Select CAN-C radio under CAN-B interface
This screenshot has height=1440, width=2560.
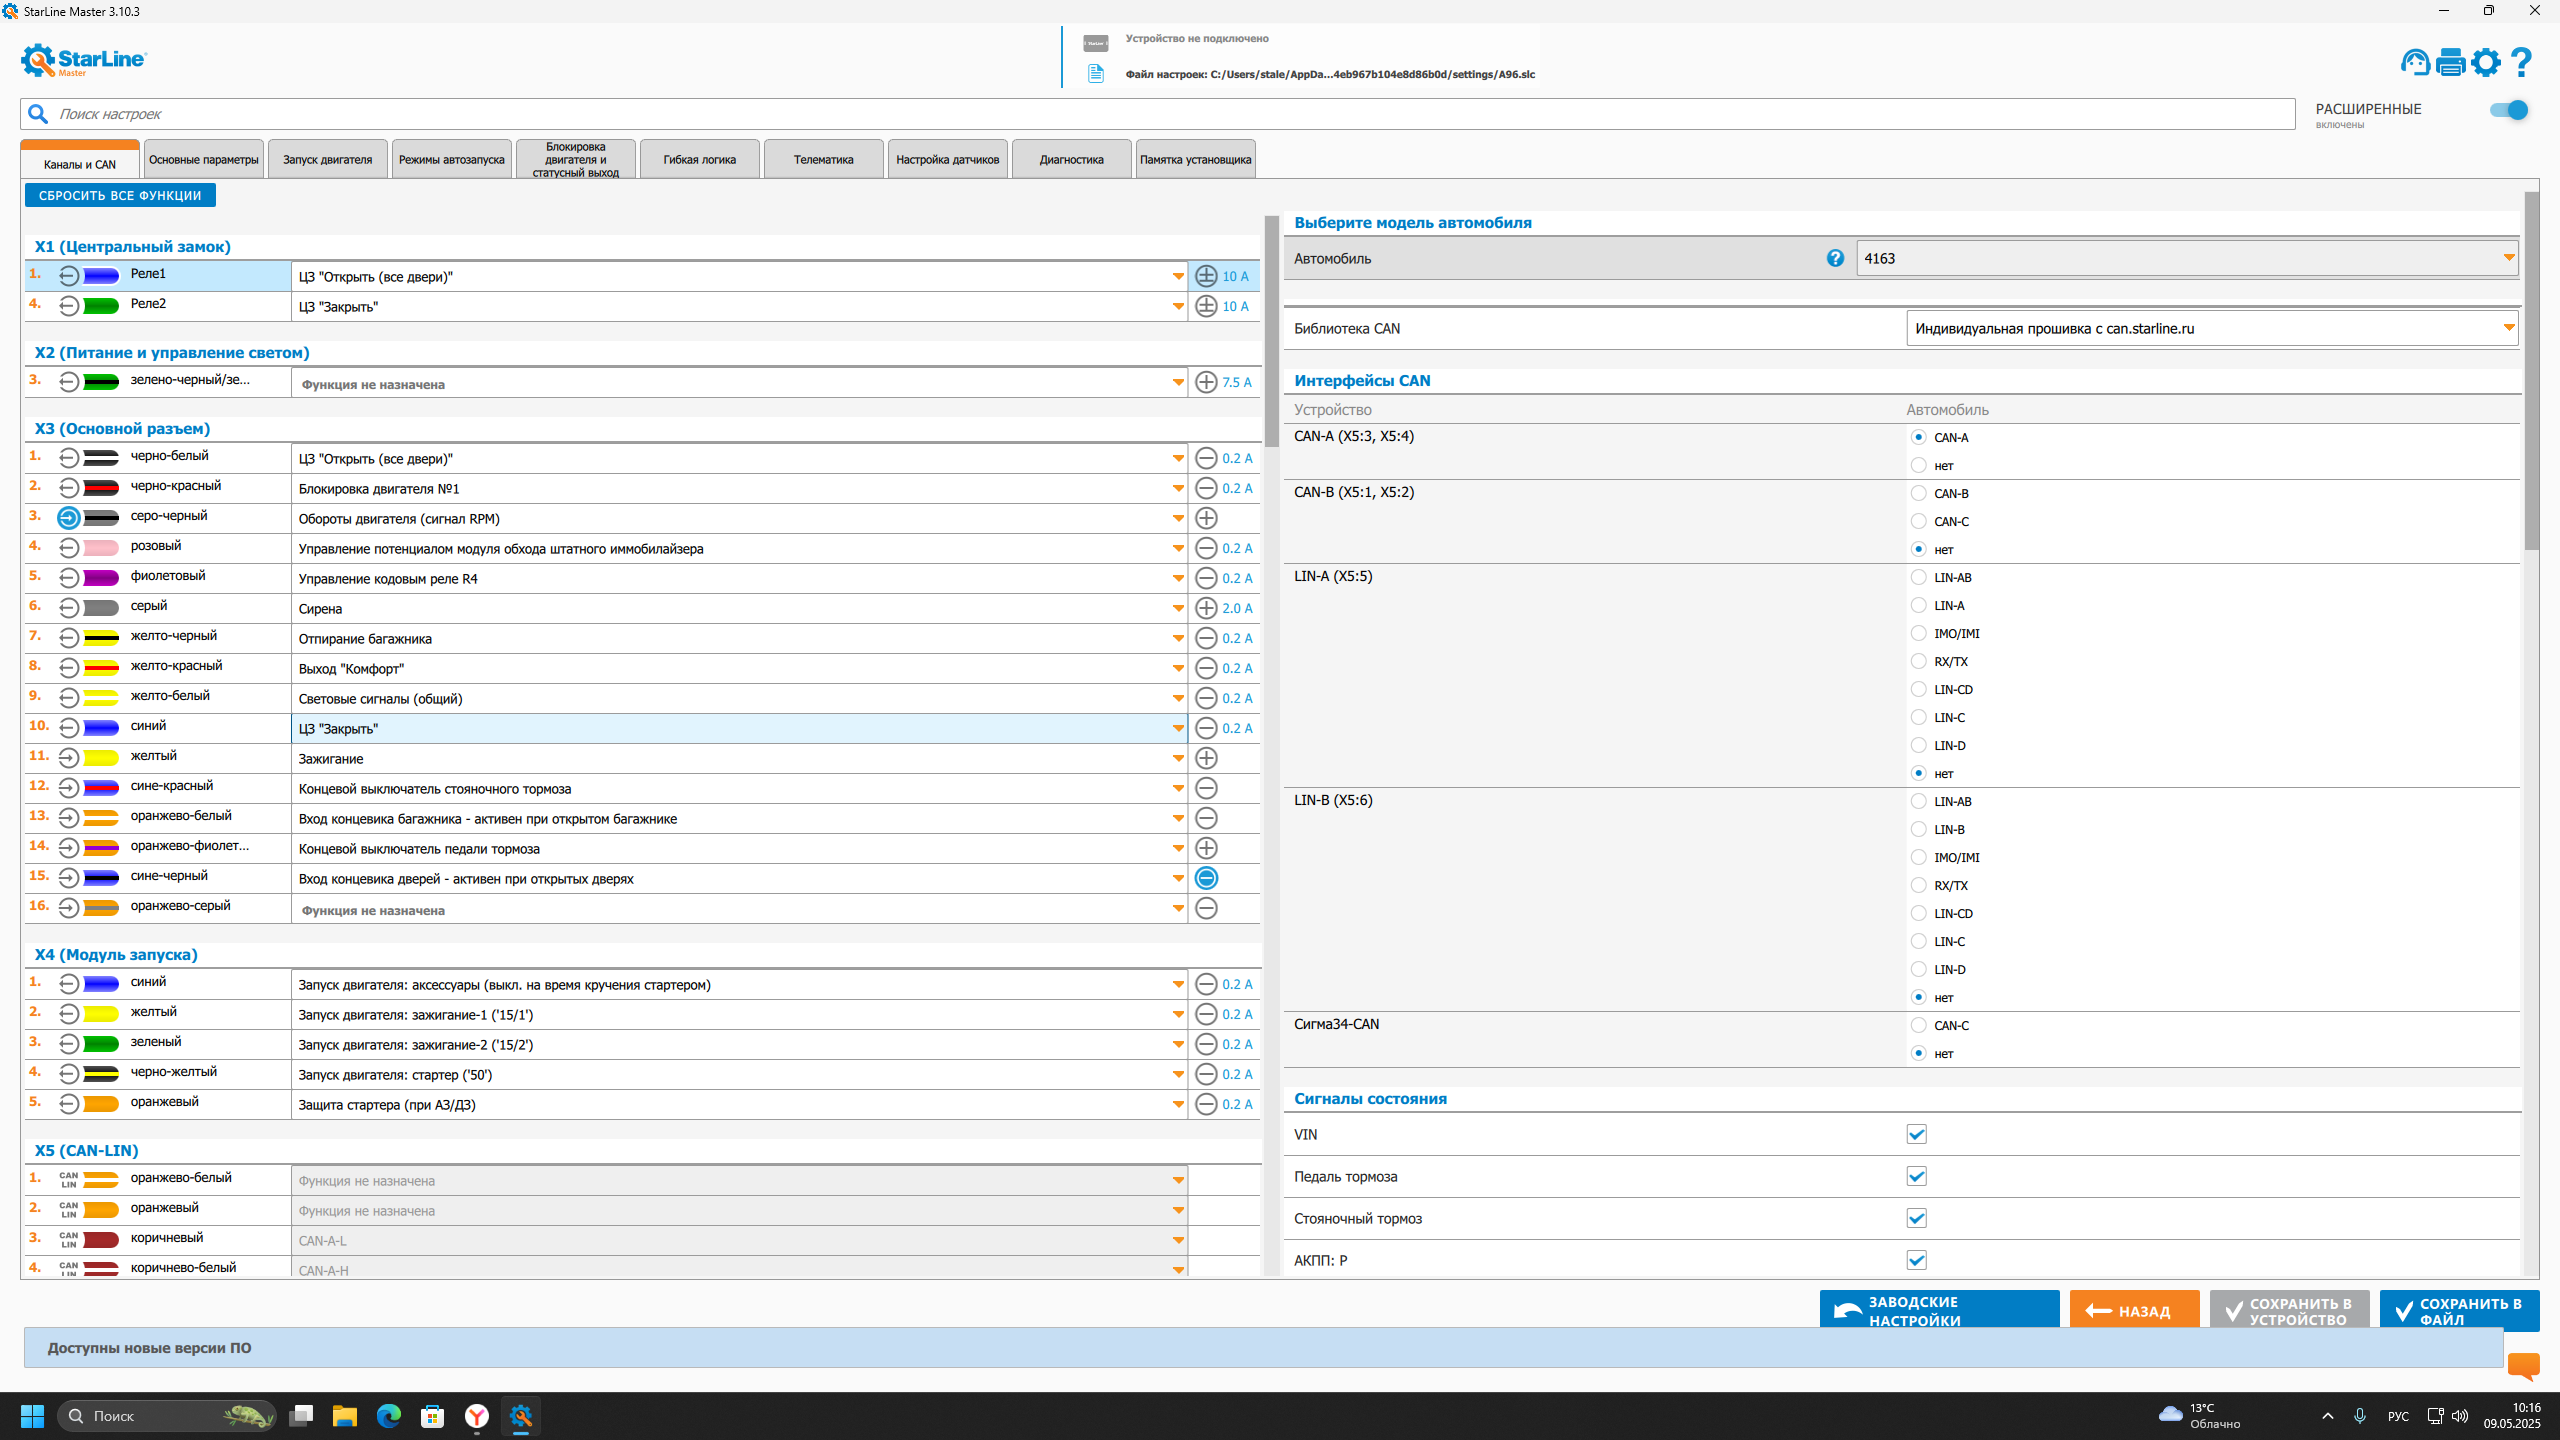coord(1918,521)
